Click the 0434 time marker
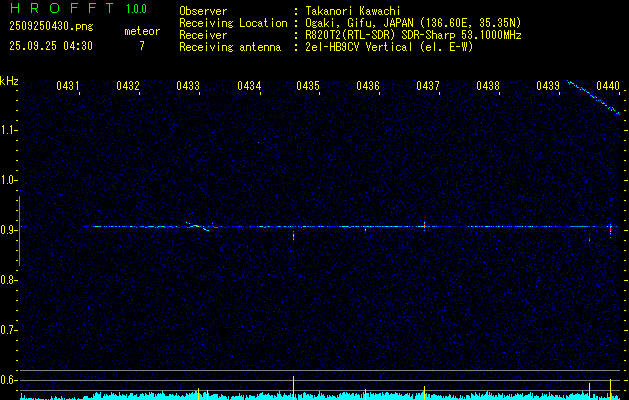 (x=248, y=85)
